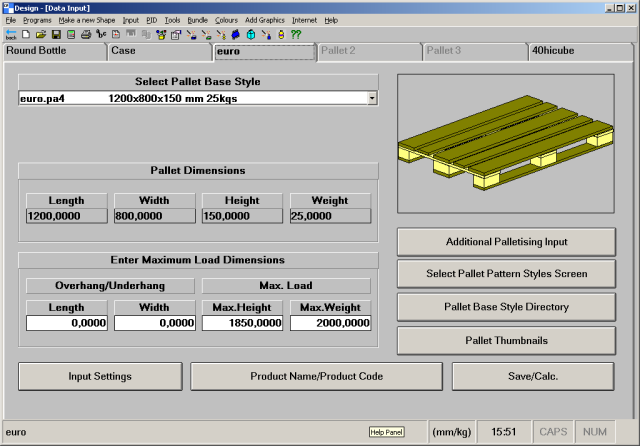Click the blue back arrow icon
Image resolution: width=640 pixels, height=446 pixels.
(11, 35)
